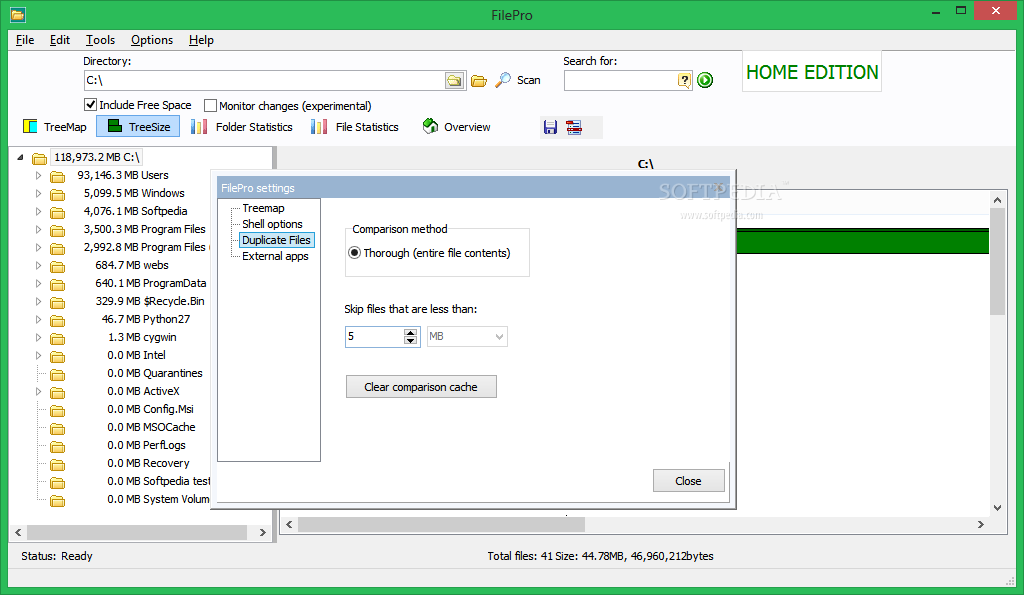Enable Monitor changes (experimental) checkbox
The width and height of the screenshot is (1024, 595).
[x=210, y=105]
